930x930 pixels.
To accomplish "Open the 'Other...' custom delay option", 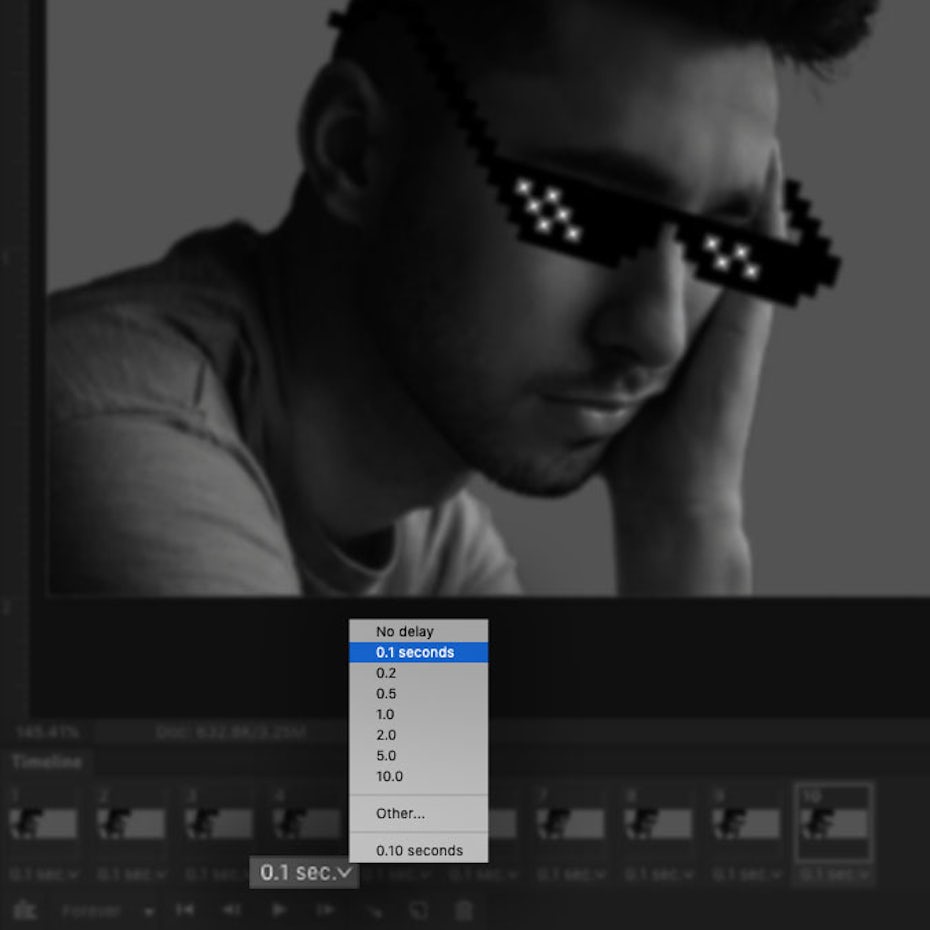I will click(x=400, y=814).
